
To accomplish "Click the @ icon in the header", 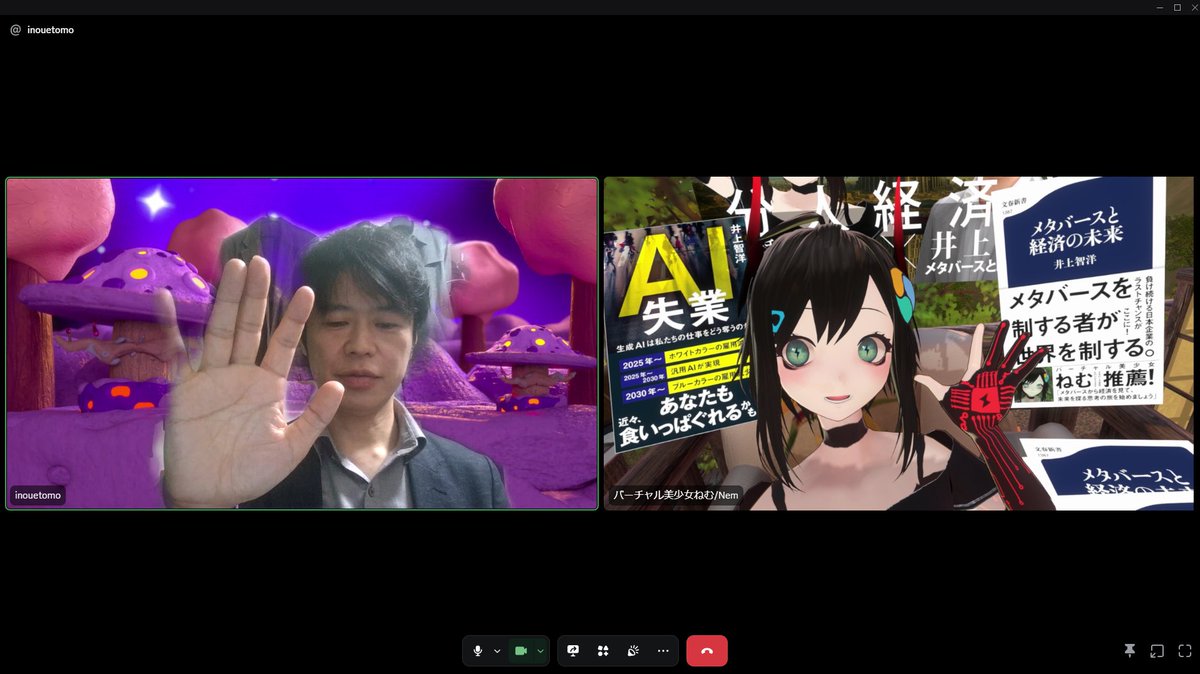I will click(15, 30).
